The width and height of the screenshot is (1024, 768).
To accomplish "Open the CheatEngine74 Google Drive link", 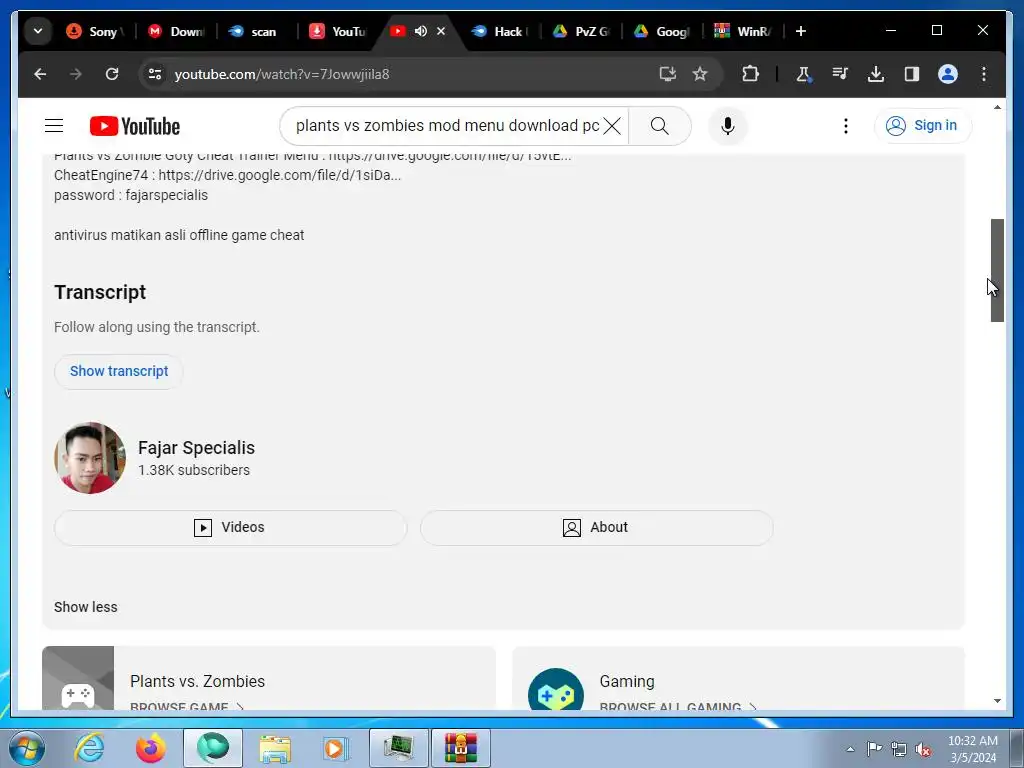I will click(x=280, y=175).
